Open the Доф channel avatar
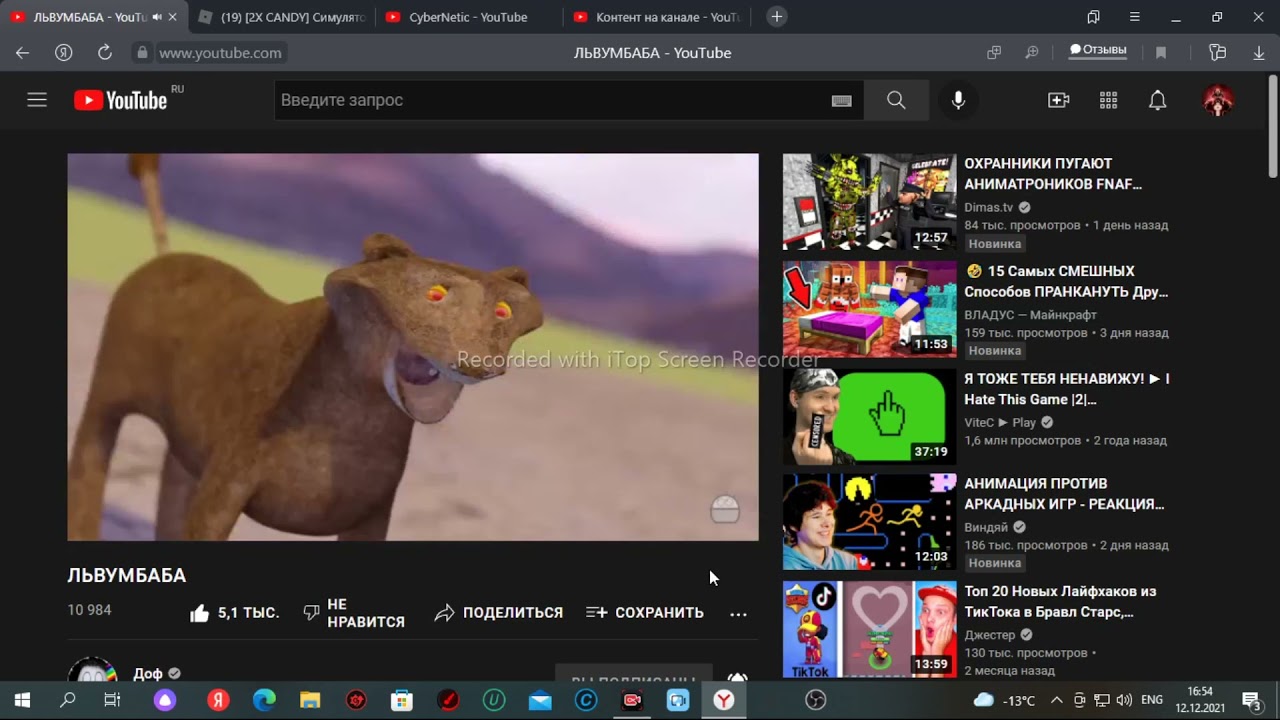The height and width of the screenshot is (720, 1280). point(92,672)
